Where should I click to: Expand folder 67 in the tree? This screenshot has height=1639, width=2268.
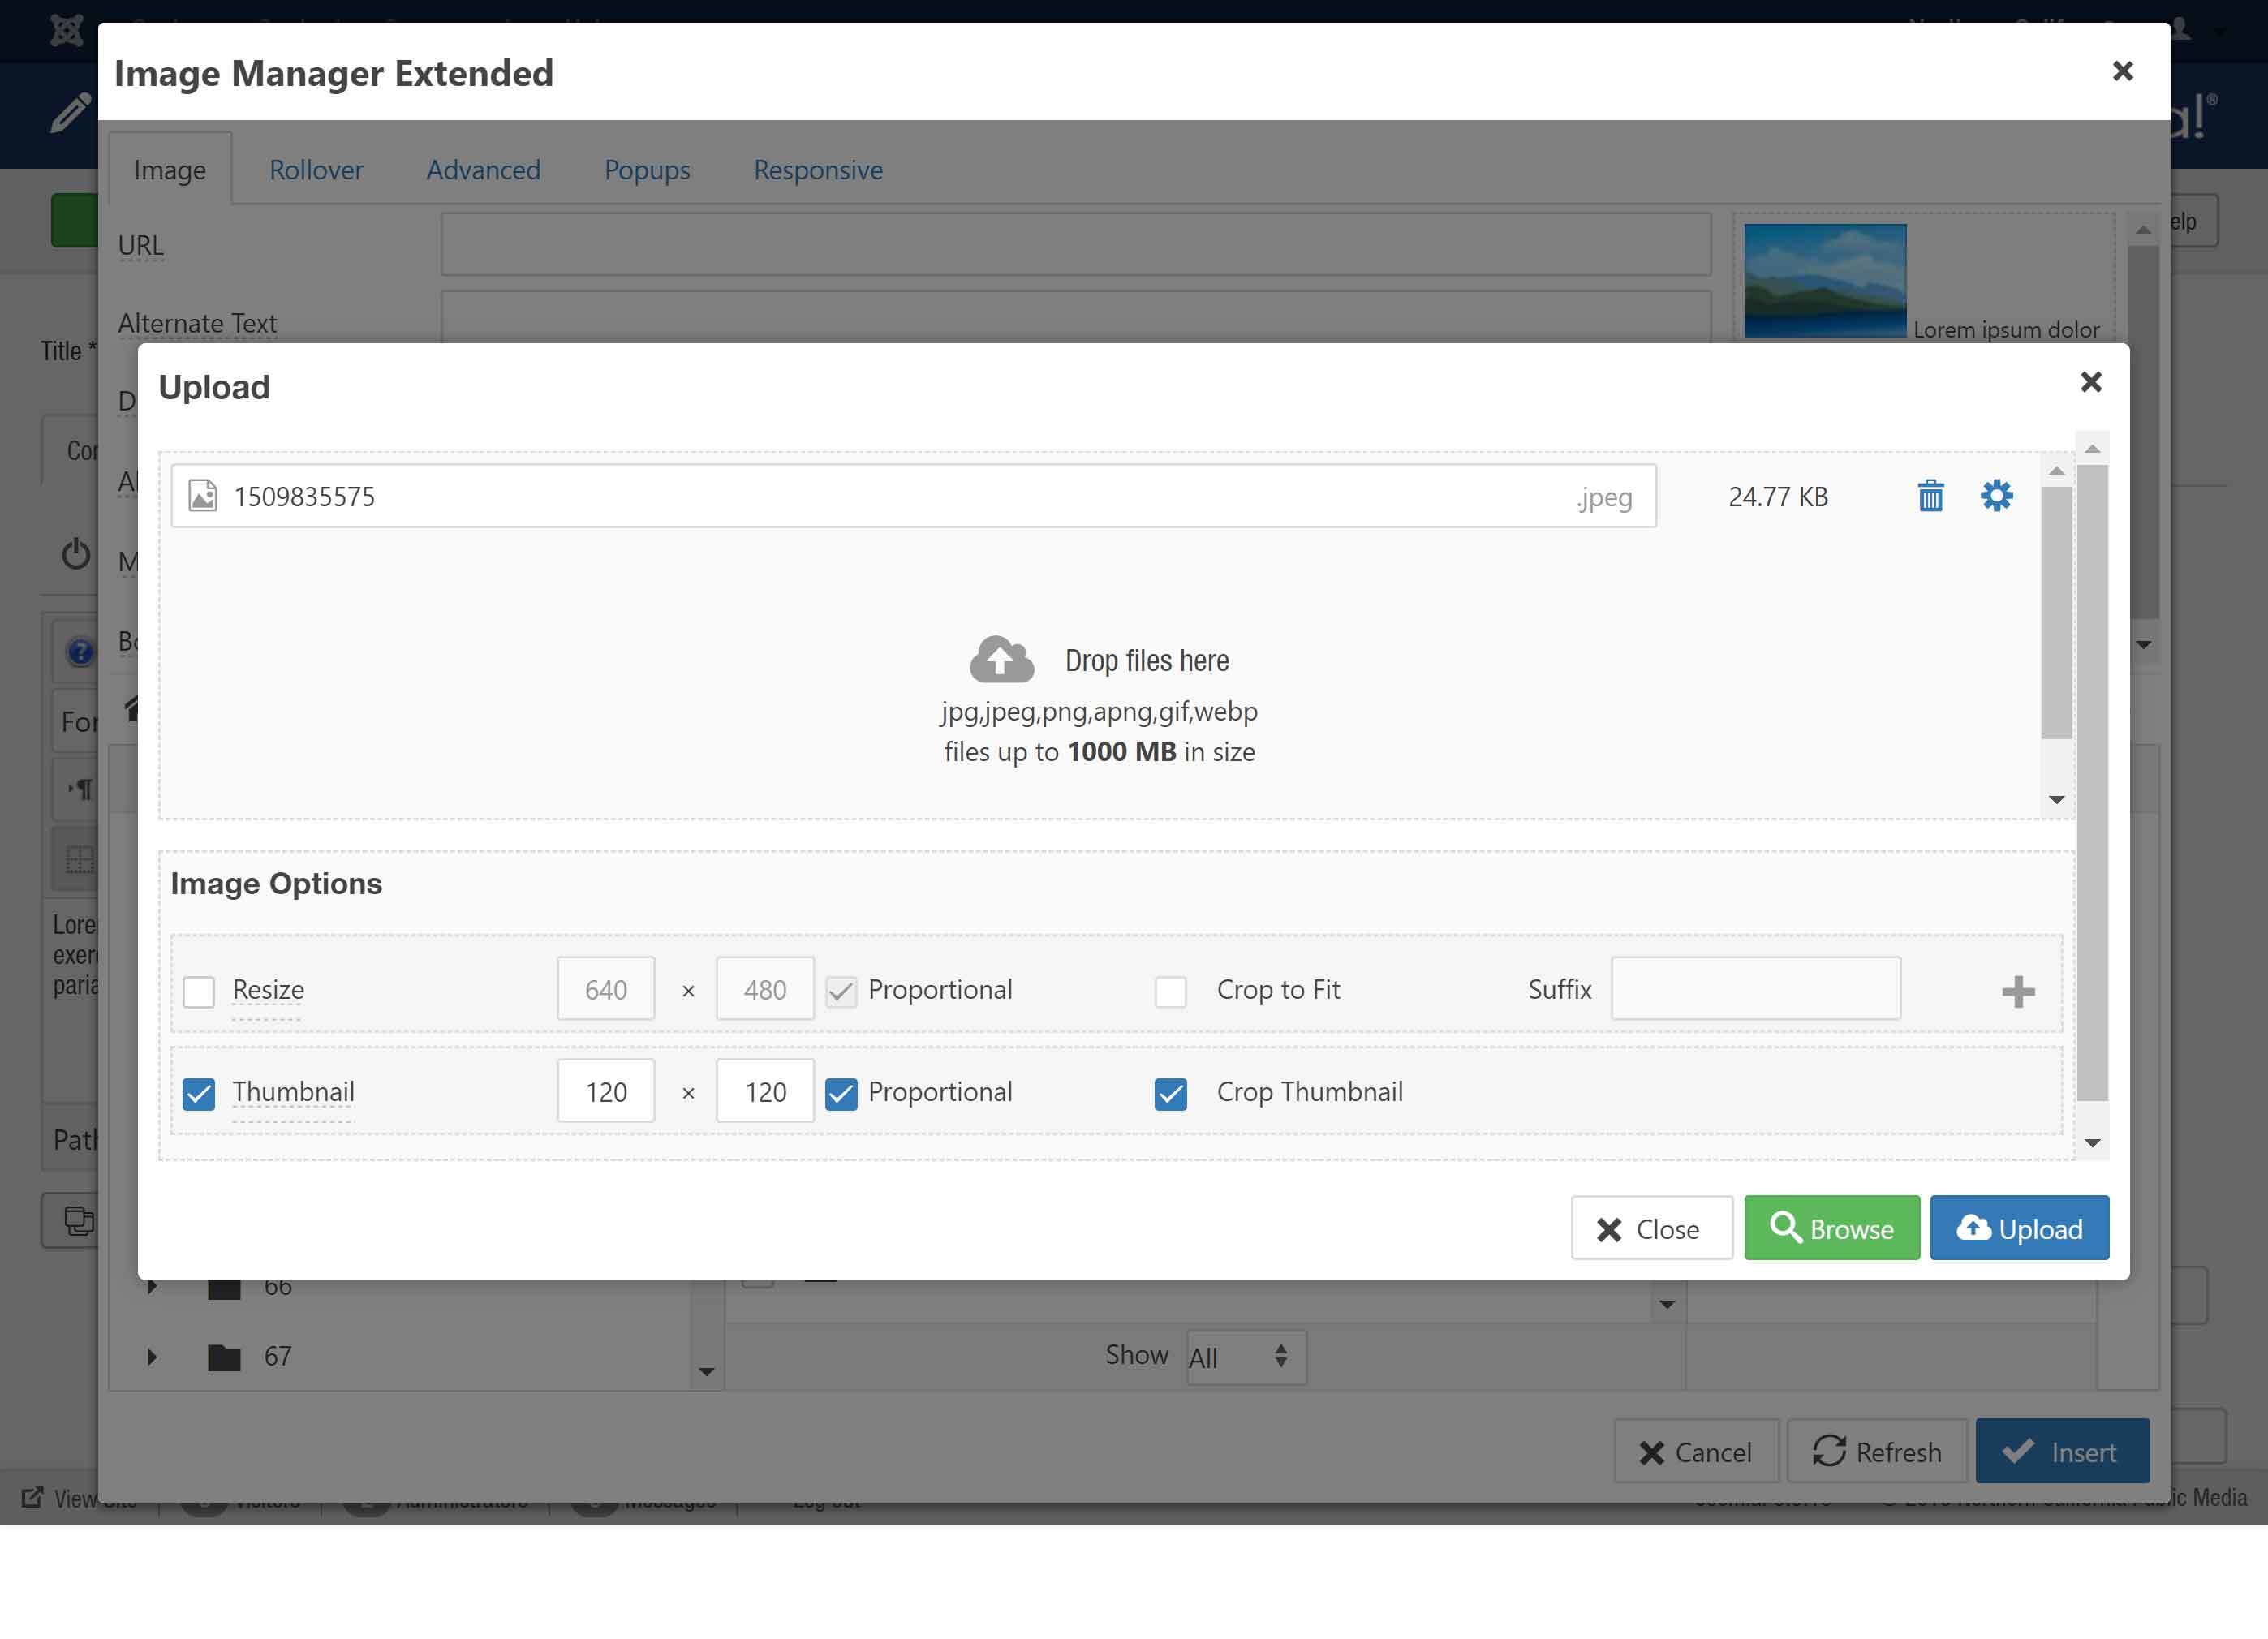point(152,1357)
